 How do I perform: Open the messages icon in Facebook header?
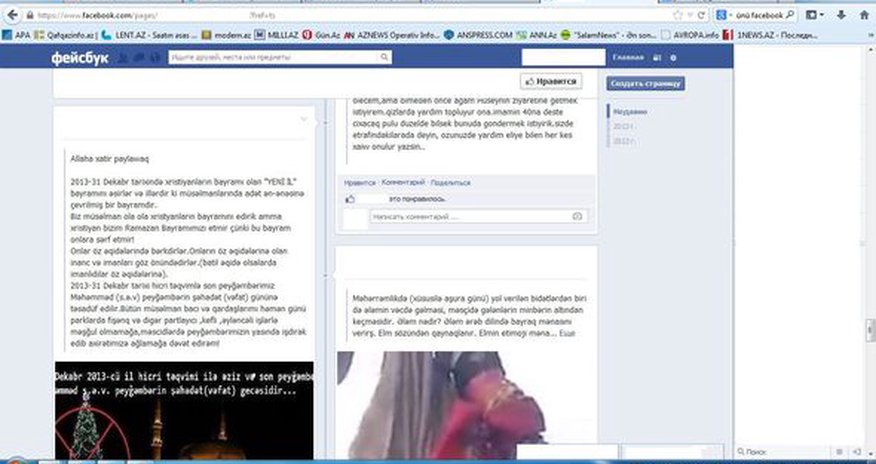139,58
